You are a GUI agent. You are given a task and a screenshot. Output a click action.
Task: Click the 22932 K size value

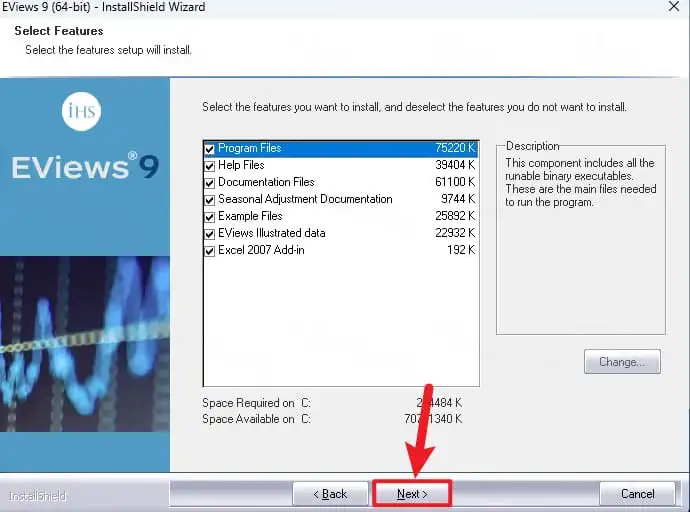[x=455, y=233]
